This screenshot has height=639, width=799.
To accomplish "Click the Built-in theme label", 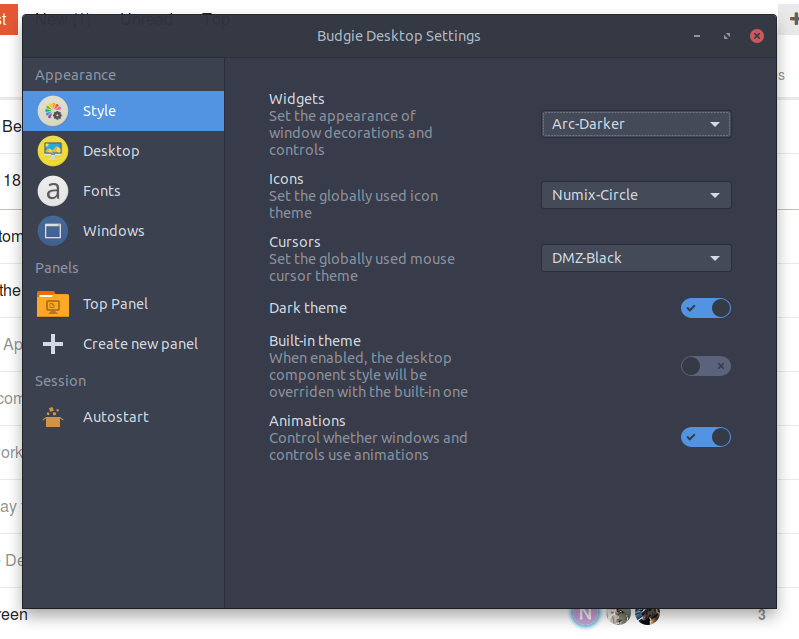I will pos(315,341).
